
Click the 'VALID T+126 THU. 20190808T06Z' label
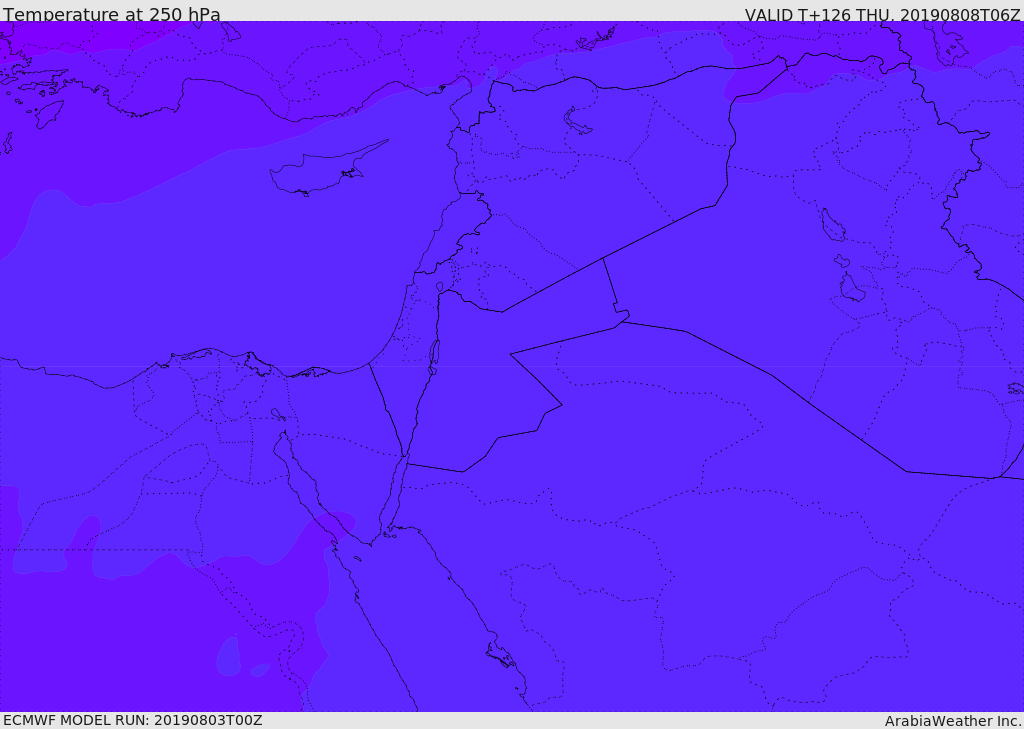point(882,15)
